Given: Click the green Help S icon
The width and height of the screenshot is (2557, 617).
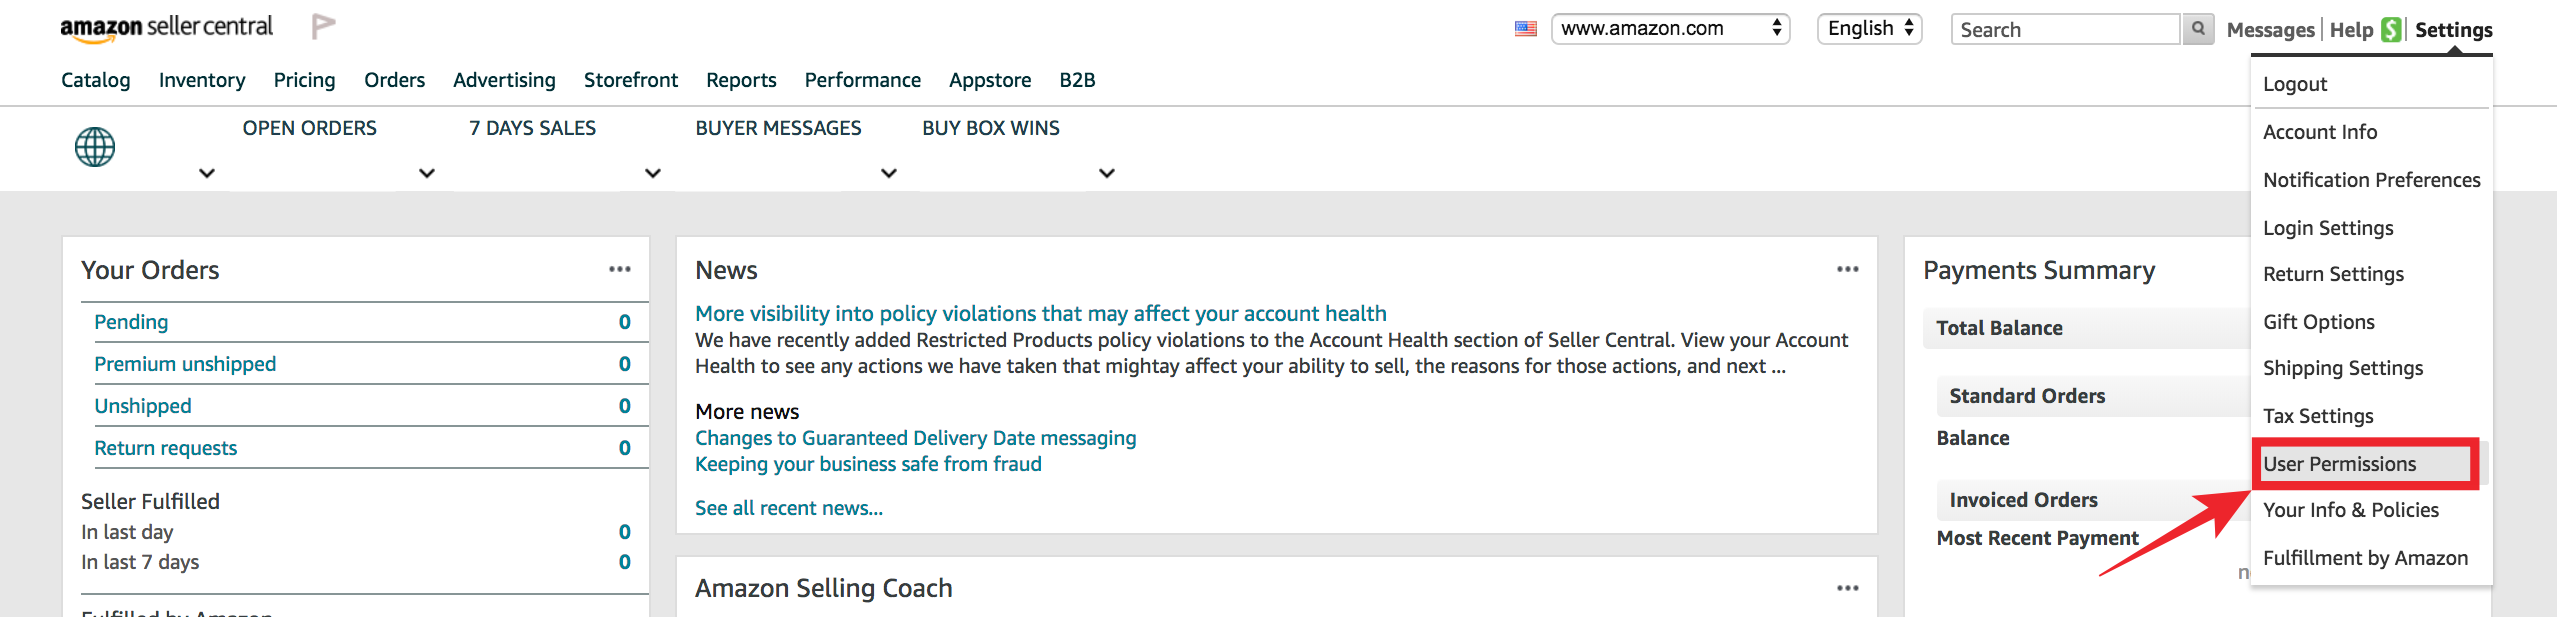Looking at the screenshot, I should pos(2392,30).
